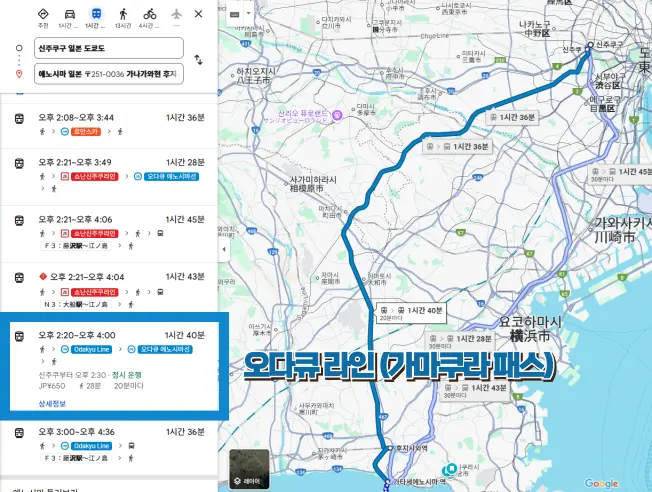This screenshot has height=492, width=652.
Task: Click the keyboard icon in map toolbar
Action: click(x=235, y=14)
